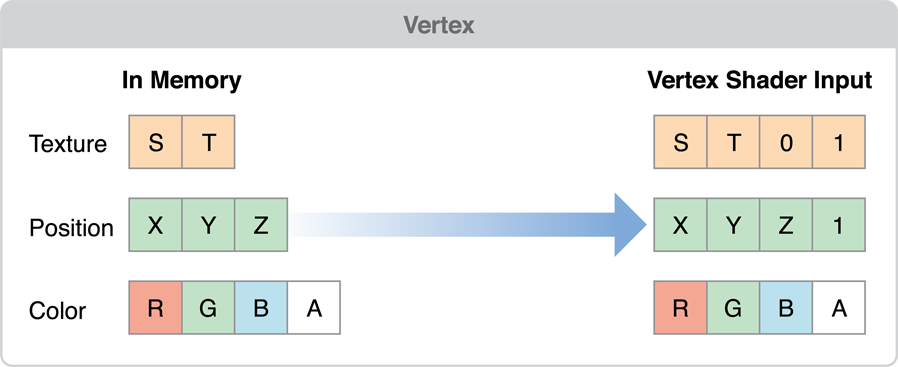Select the red R swatch in shader input row

click(680, 308)
